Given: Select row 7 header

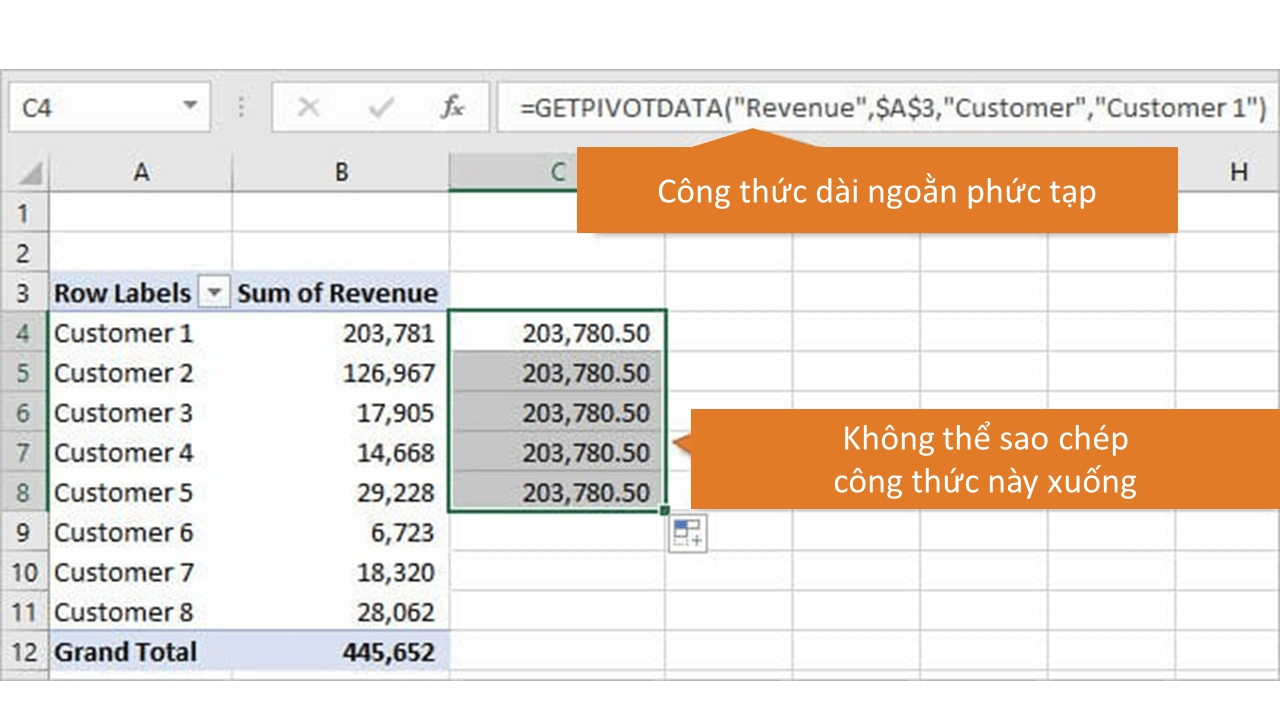Looking at the screenshot, I should coord(24,453).
